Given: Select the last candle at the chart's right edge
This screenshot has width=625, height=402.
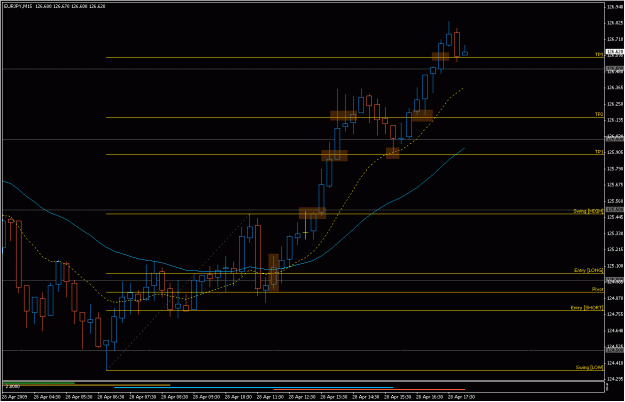Looking at the screenshot, I should 465,51.
